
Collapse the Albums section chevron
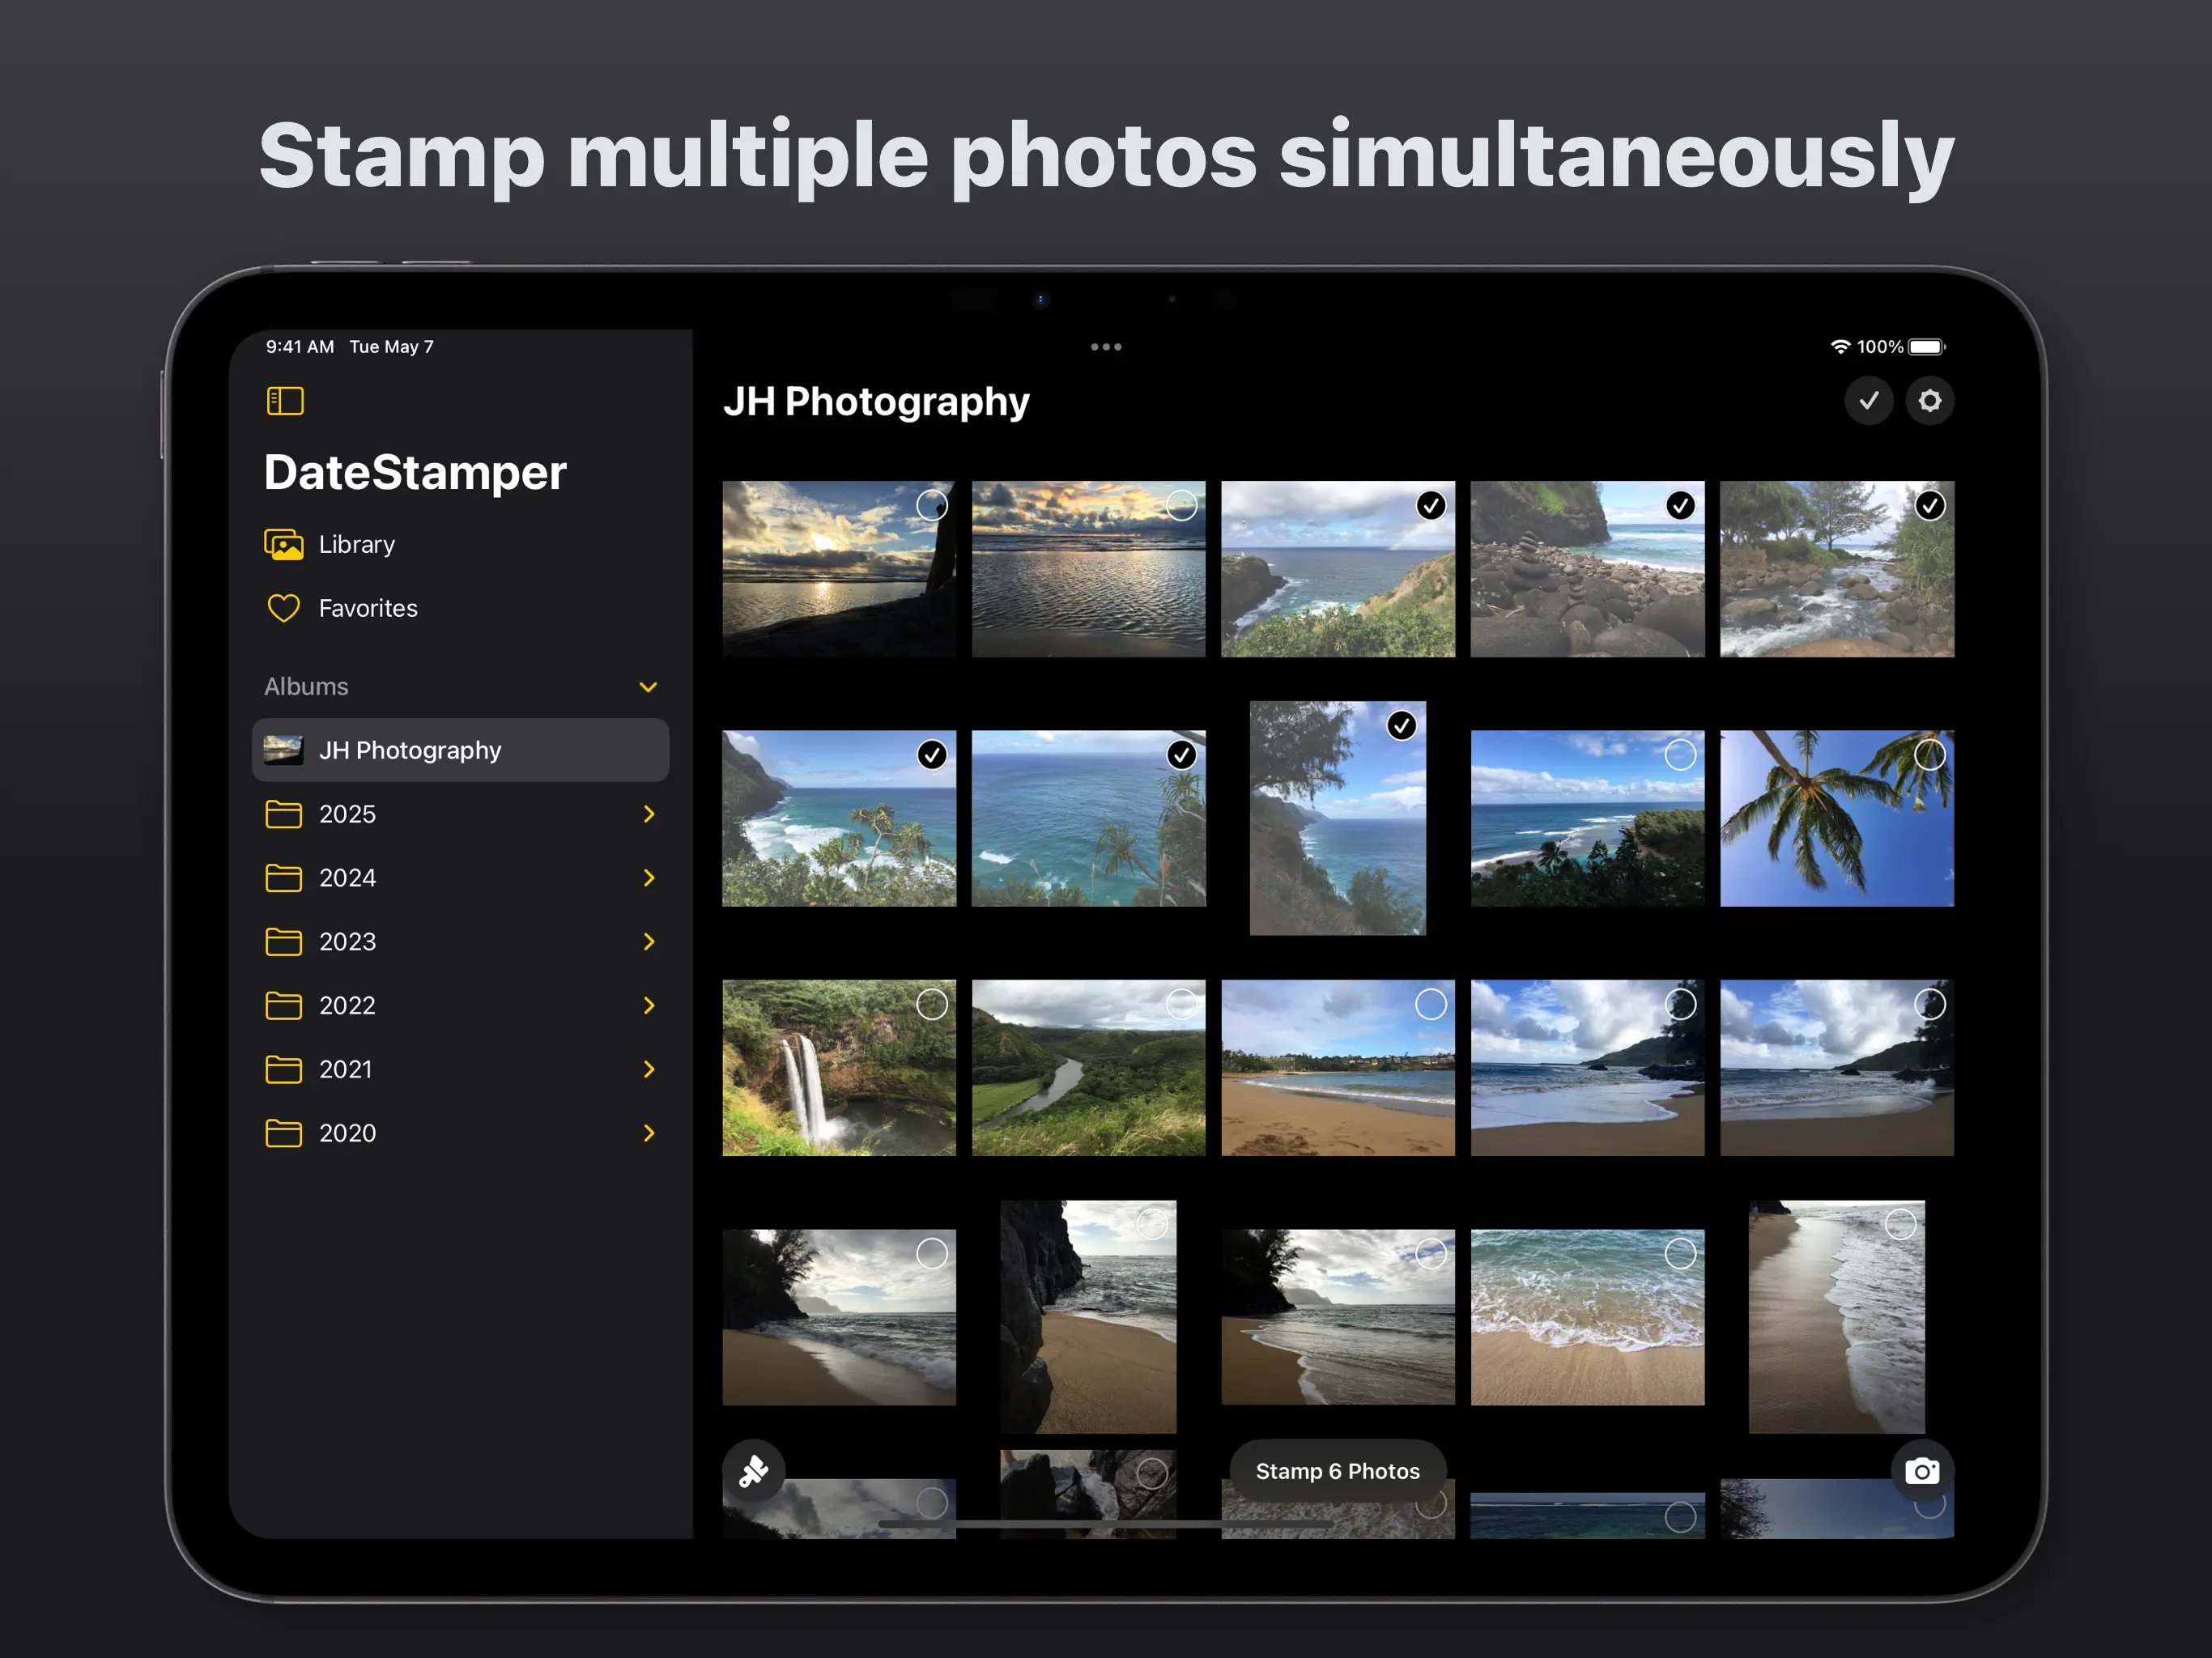(648, 687)
